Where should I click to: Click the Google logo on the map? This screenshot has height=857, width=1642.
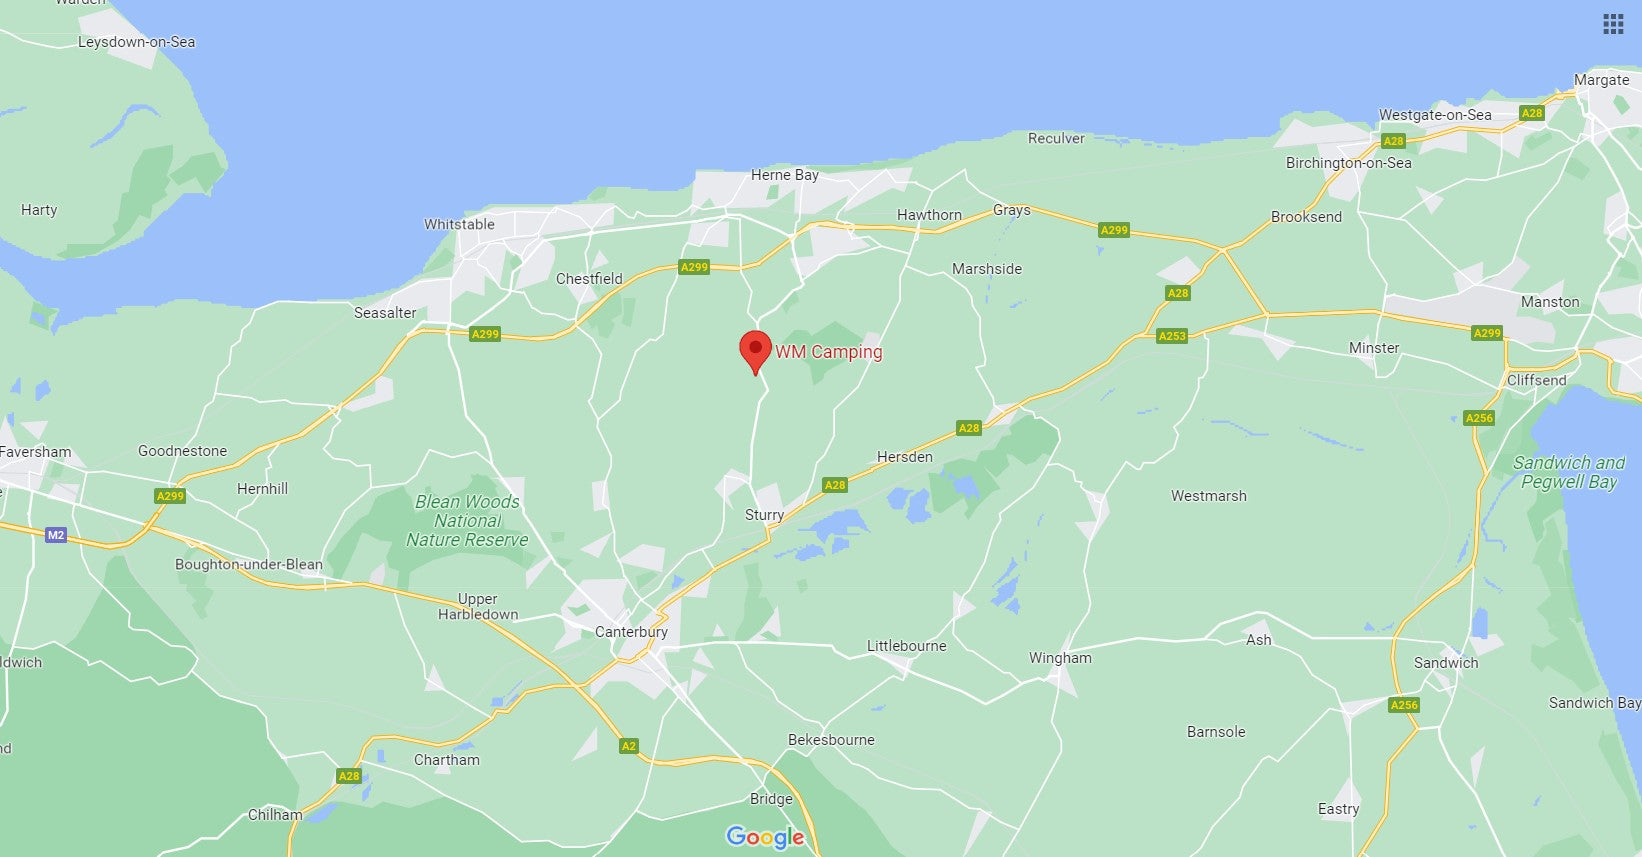tap(765, 837)
